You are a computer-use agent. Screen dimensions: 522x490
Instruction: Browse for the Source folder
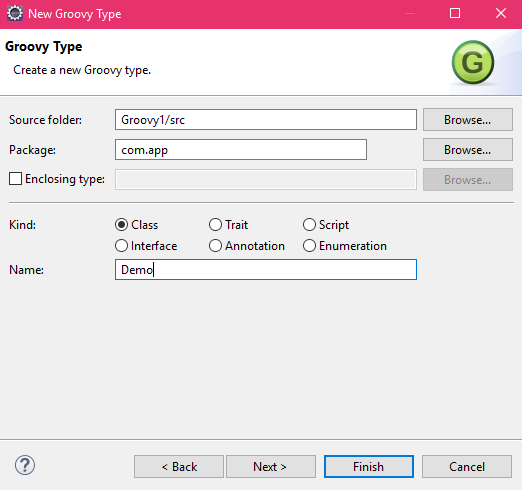pyautogui.click(x=468, y=120)
